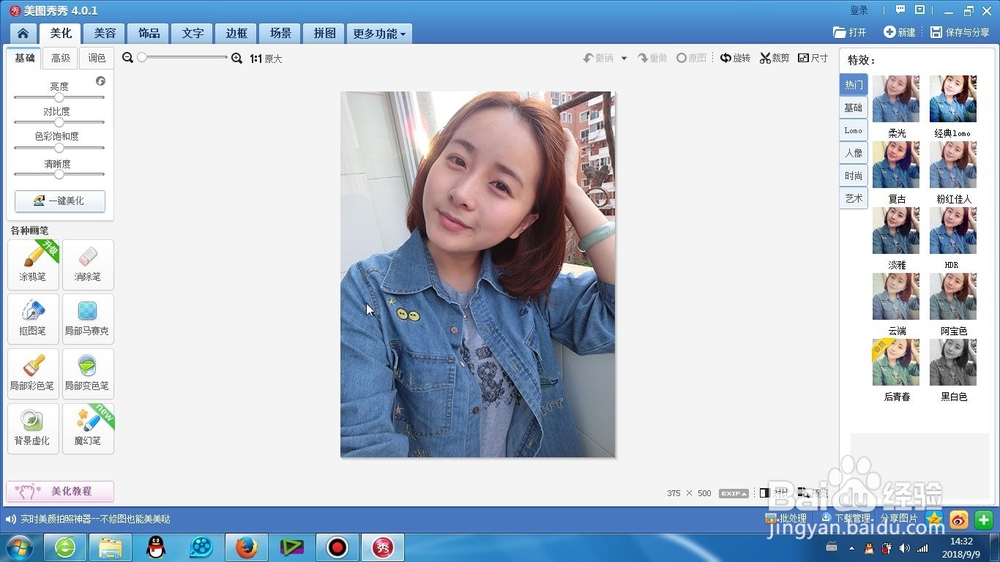Click the 色彩饱和度 saturation slider handle
This screenshot has width=1000, height=562.
point(59,147)
